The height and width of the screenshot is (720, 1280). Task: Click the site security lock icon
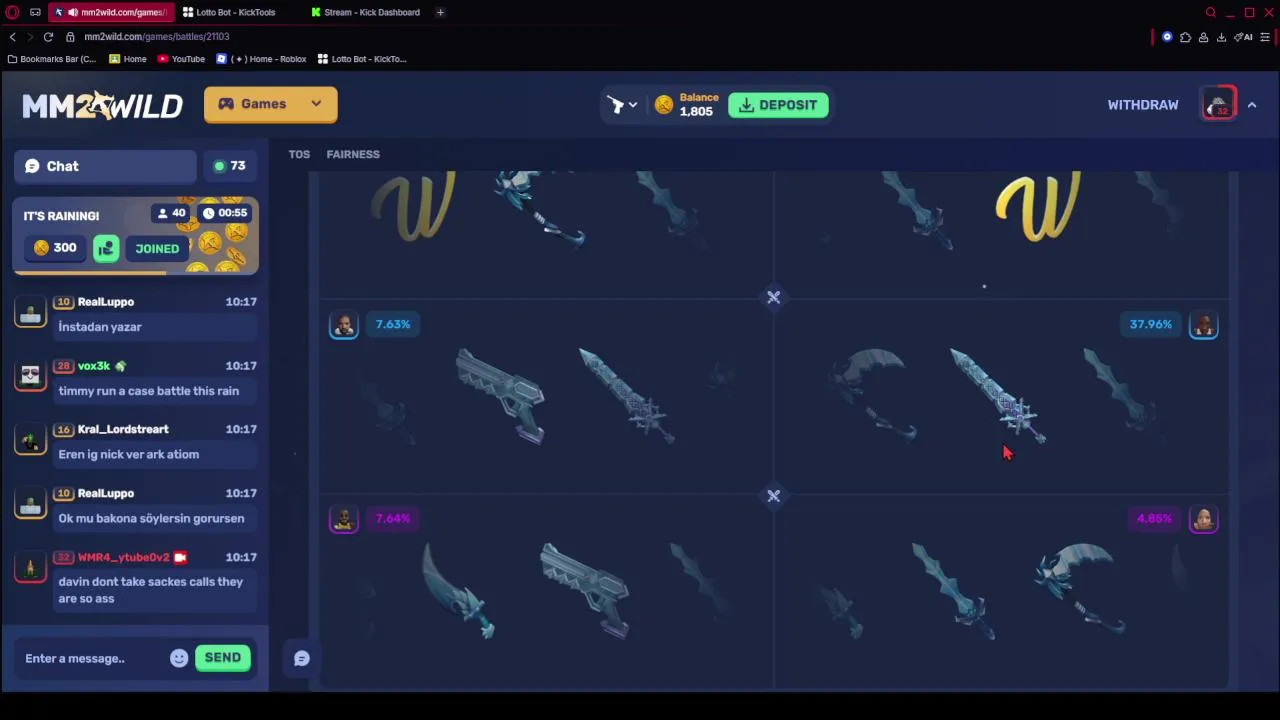[70, 37]
